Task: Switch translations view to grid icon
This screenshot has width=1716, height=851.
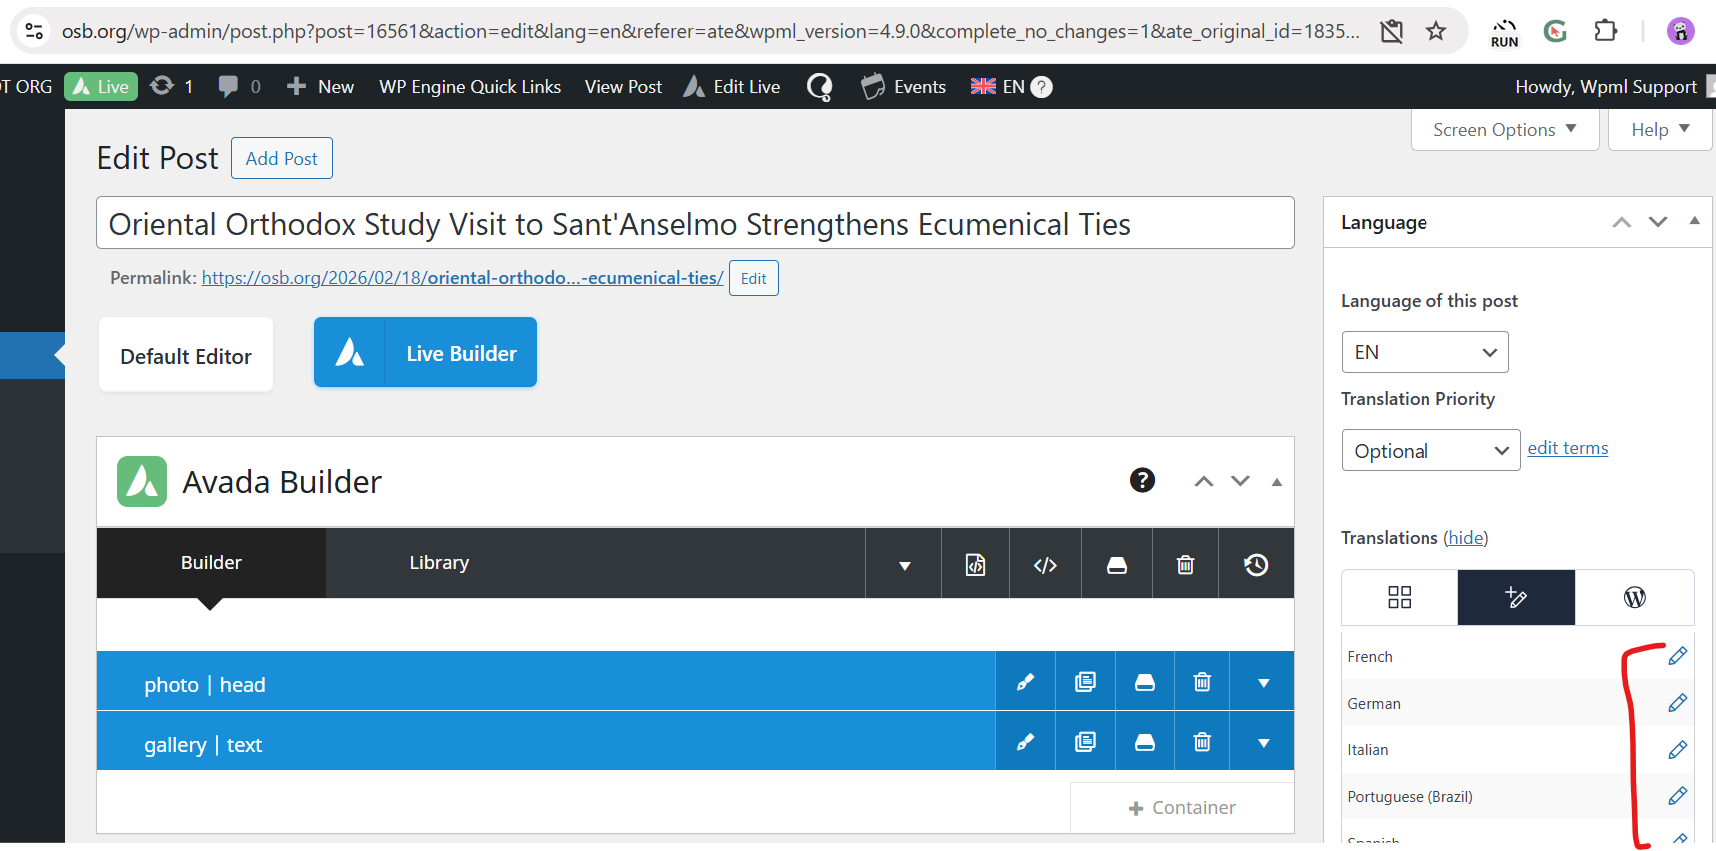Action: 1399,597
